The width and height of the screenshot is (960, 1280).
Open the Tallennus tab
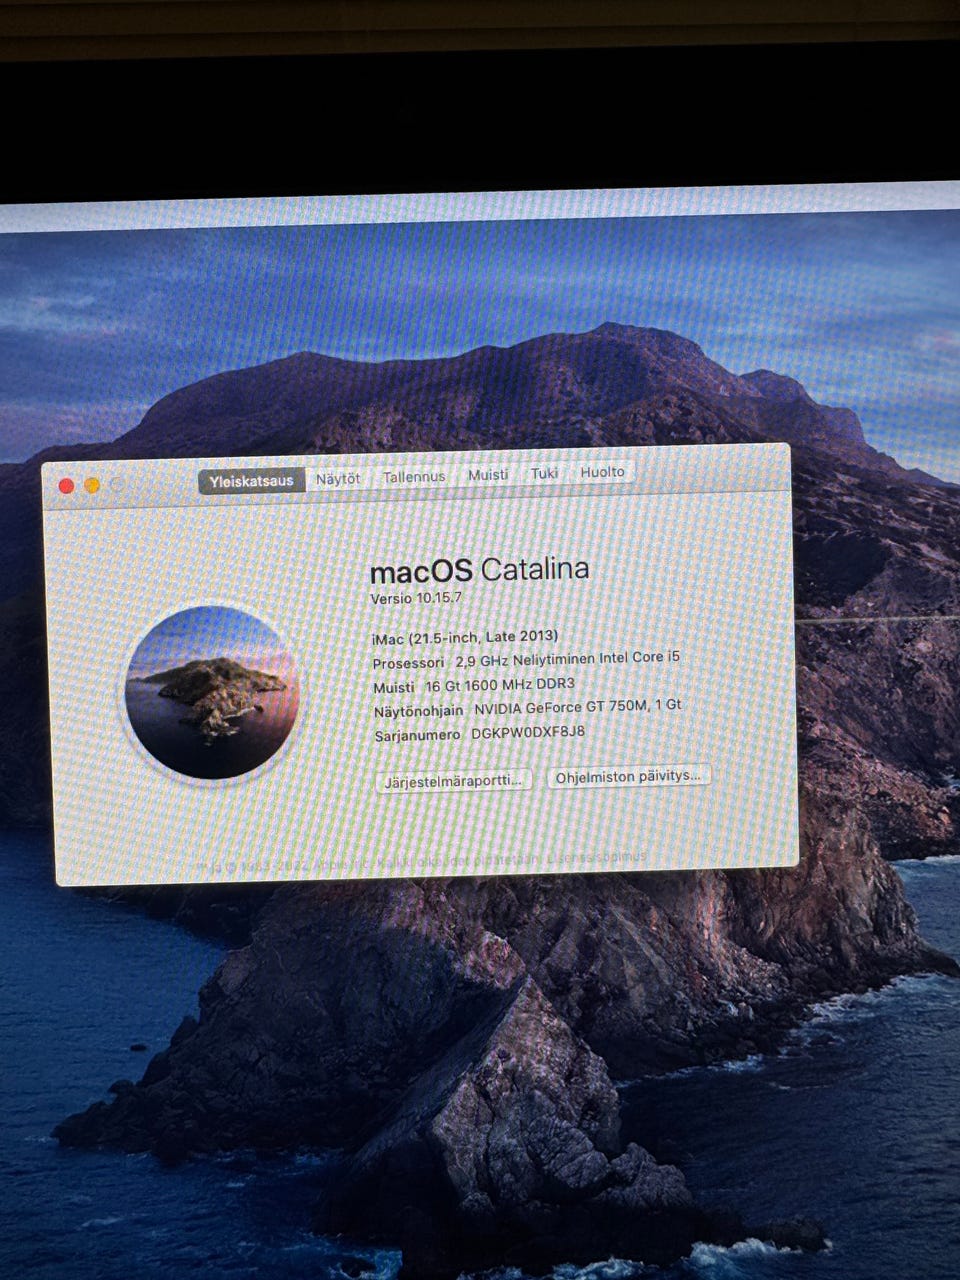(x=414, y=477)
